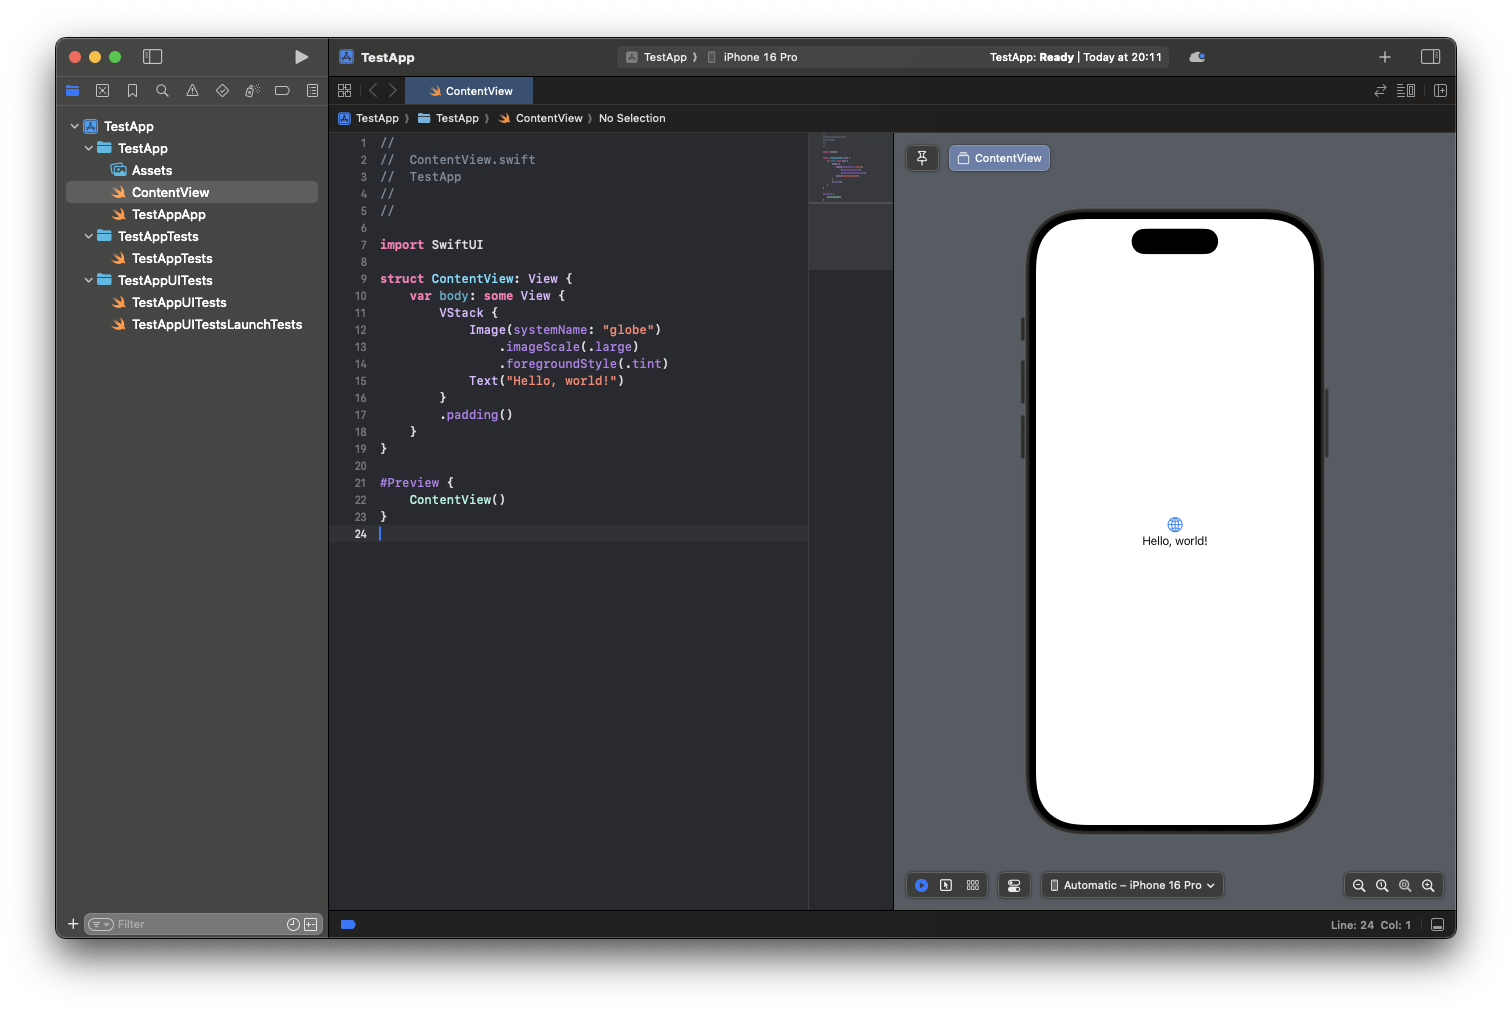Open the Issue navigator

[x=192, y=90]
